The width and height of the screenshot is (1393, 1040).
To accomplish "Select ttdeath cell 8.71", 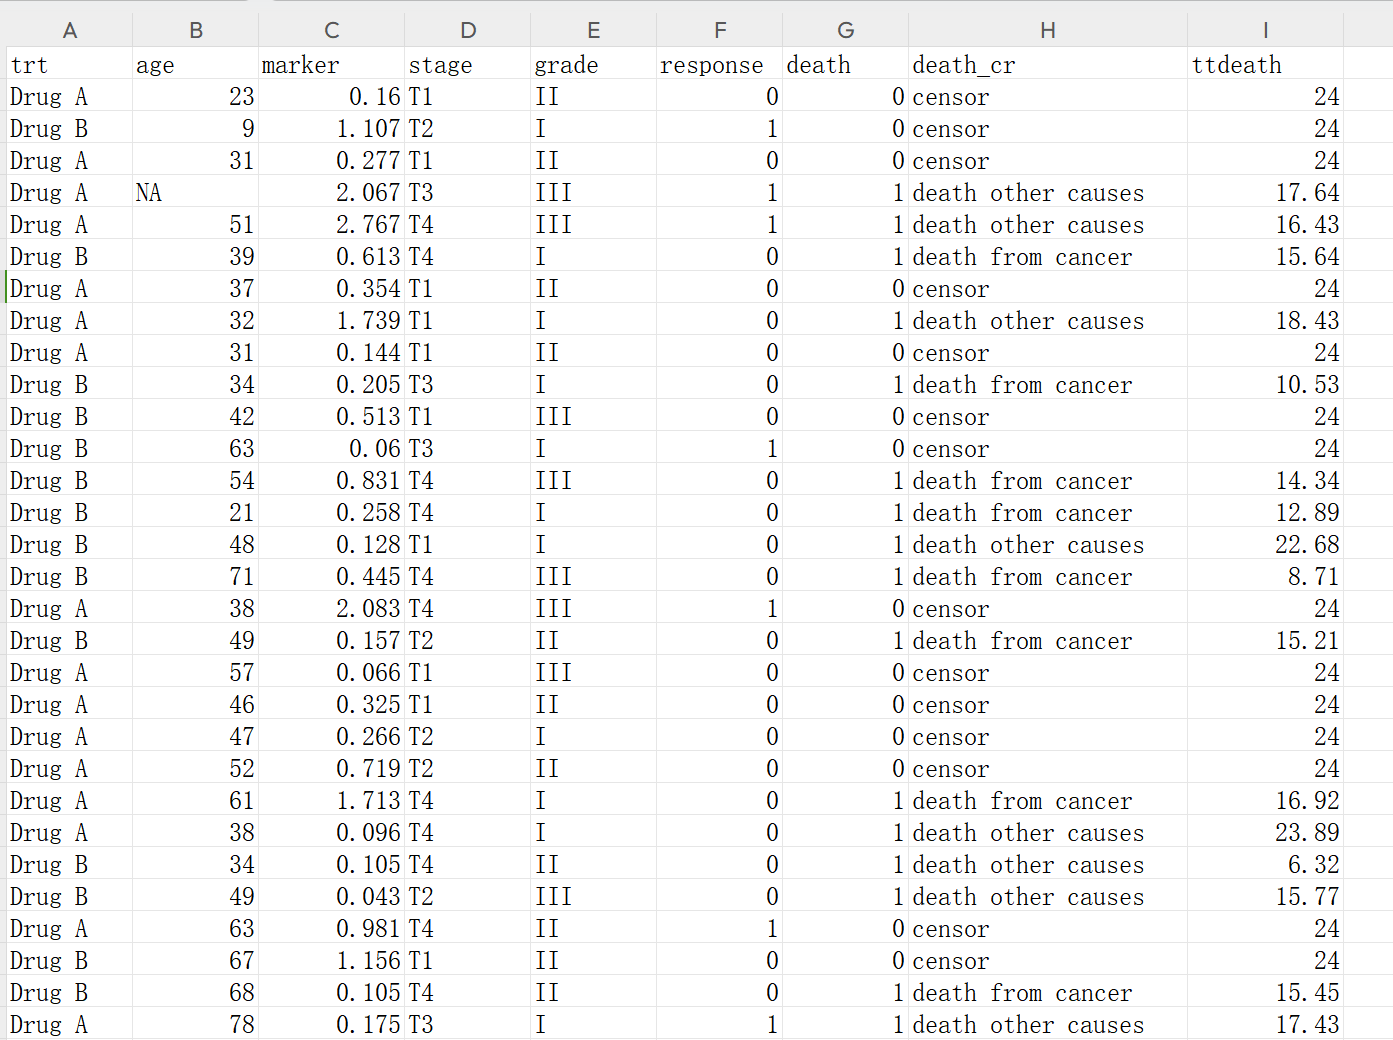I will [1265, 576].
